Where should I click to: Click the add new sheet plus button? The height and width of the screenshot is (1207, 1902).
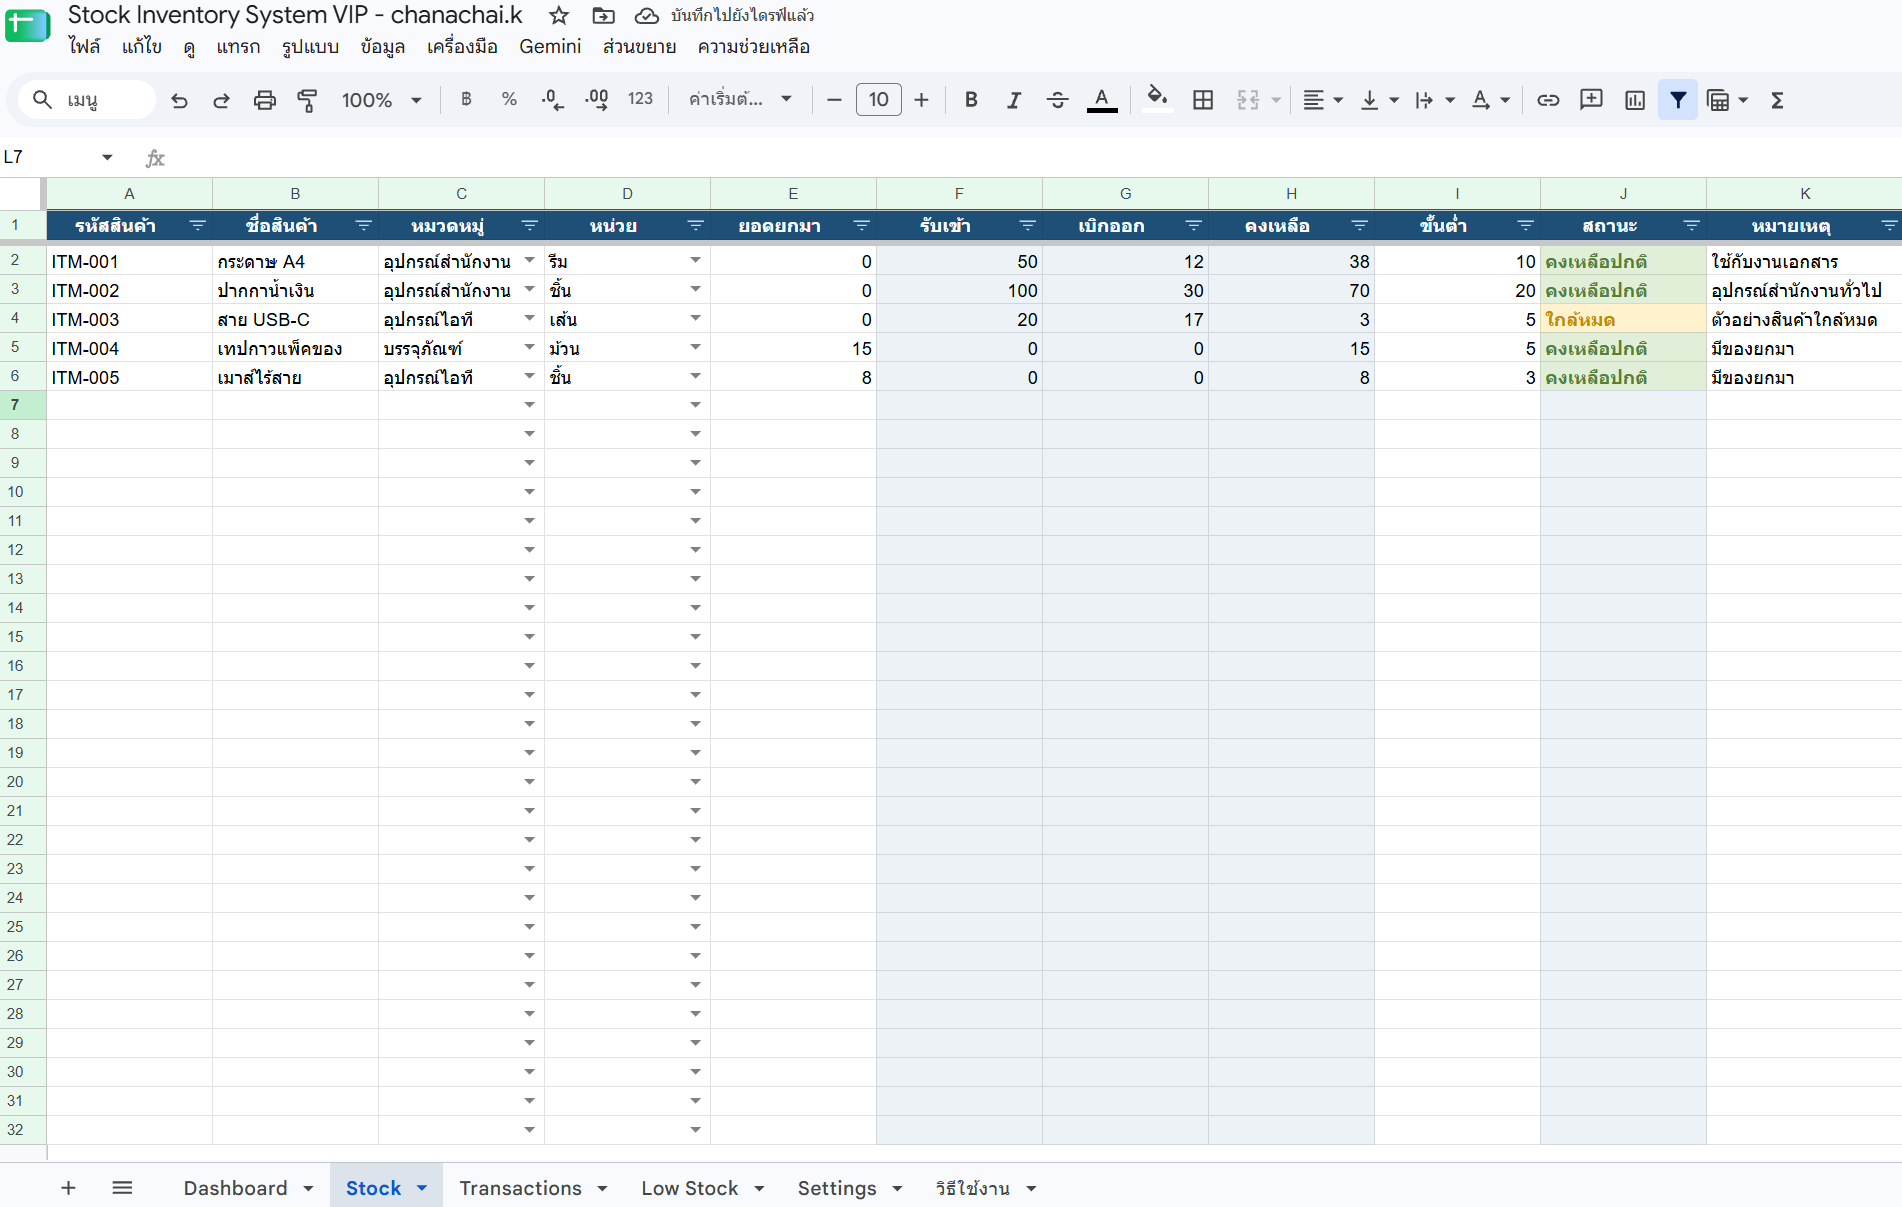[x=68, y=1187]
